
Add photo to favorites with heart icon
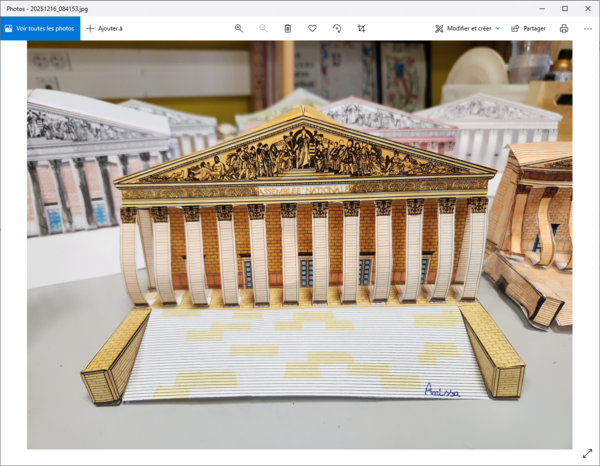pos(312,28)
